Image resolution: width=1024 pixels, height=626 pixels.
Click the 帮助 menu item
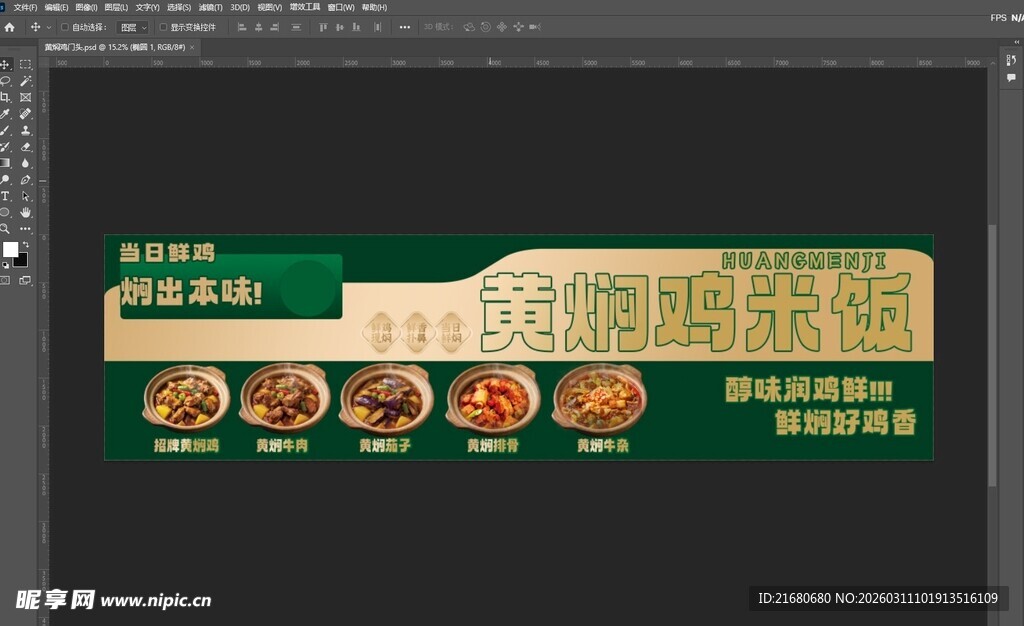click(x=372, y=7)
